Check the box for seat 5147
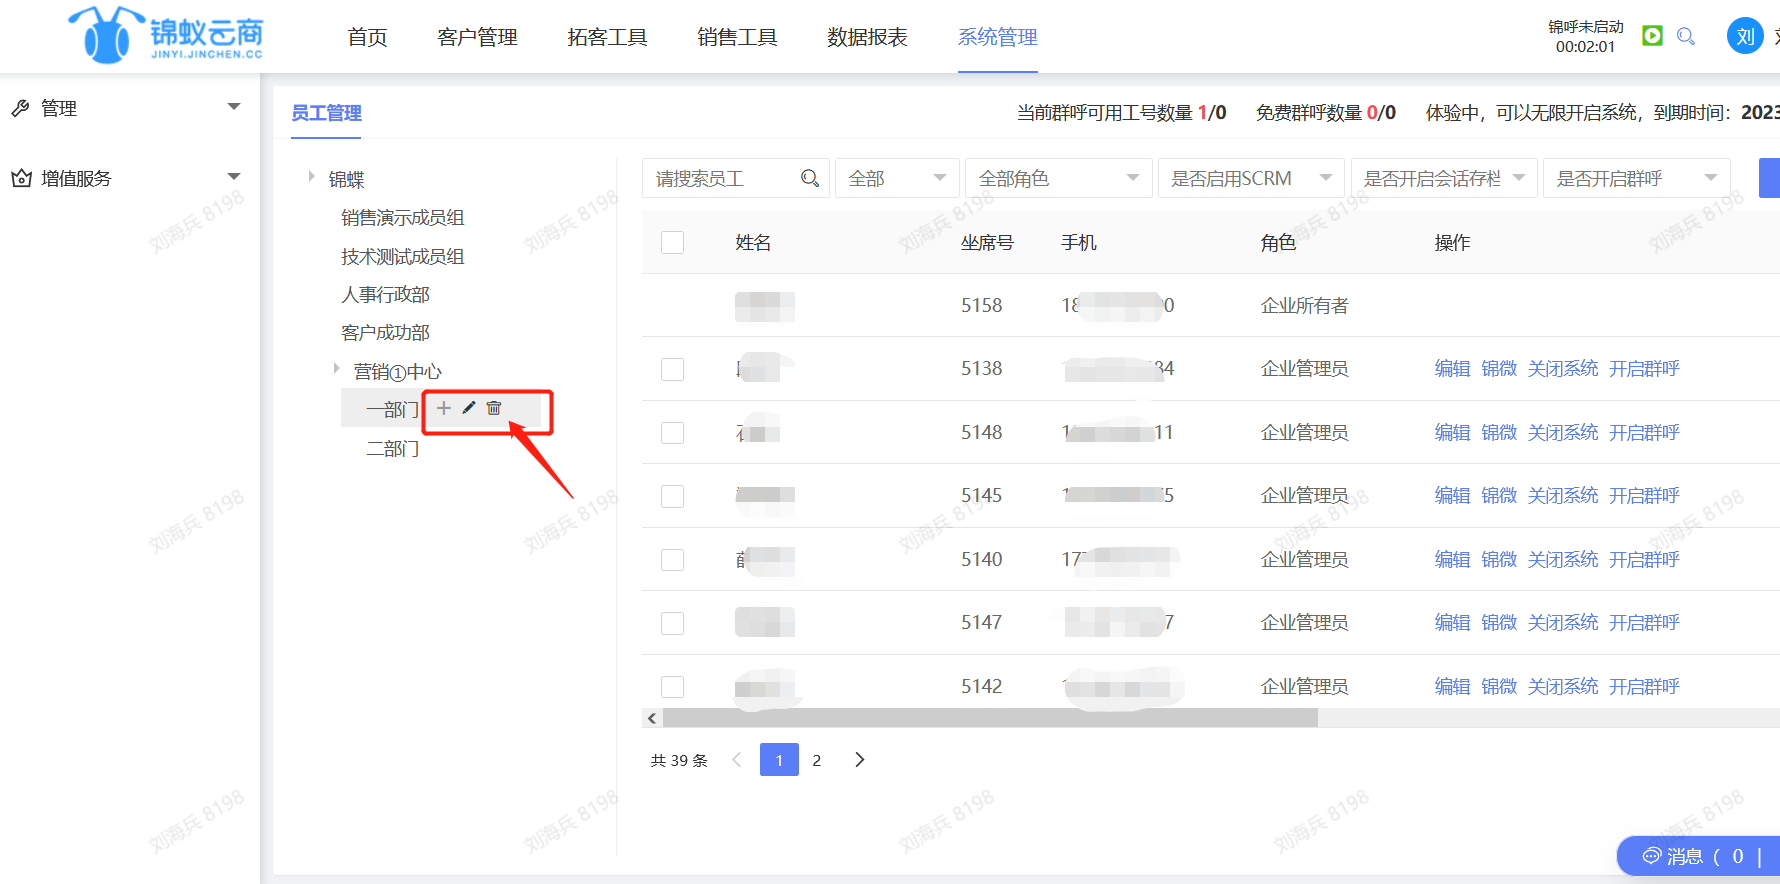The image size is (1780, 884). tap(673, 623)
